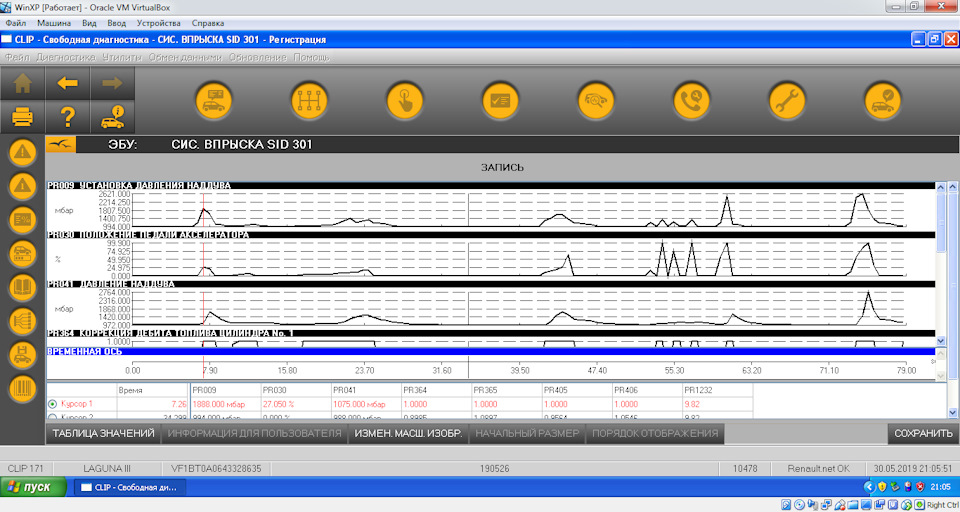Open the book documentation sidebar icon
The height and width of the screenshot is (512, 960).
(x=23, y=287)
